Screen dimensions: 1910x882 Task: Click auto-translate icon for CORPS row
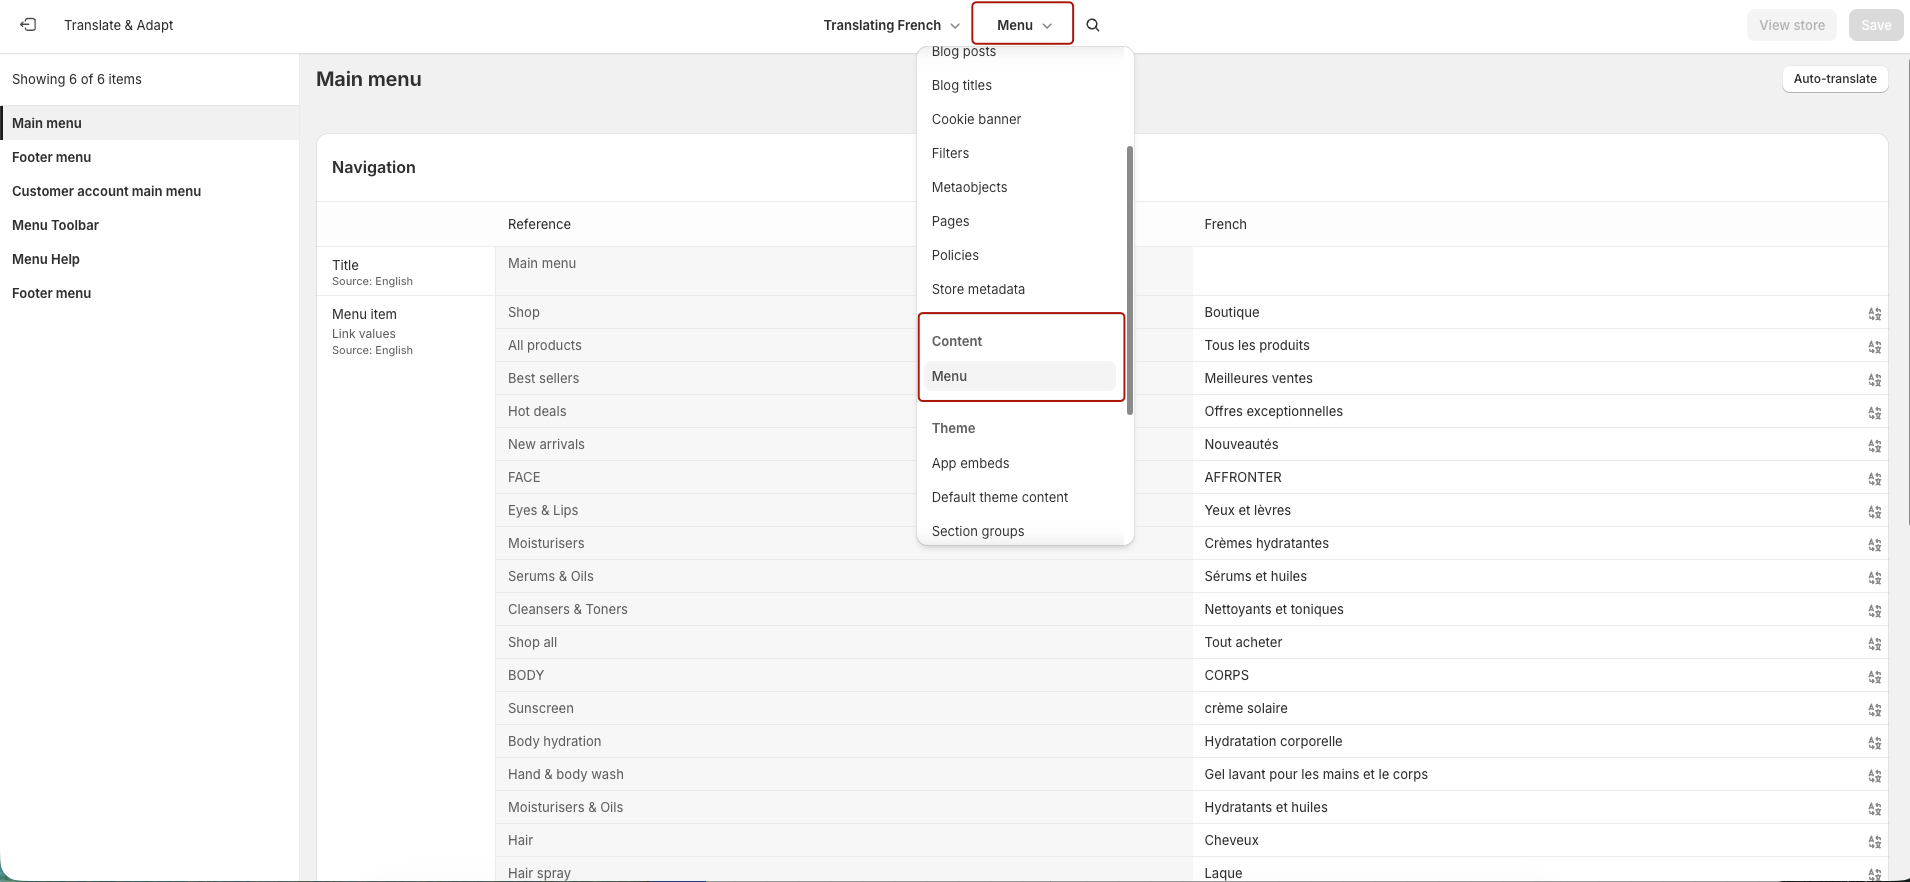pos(1874,677)
